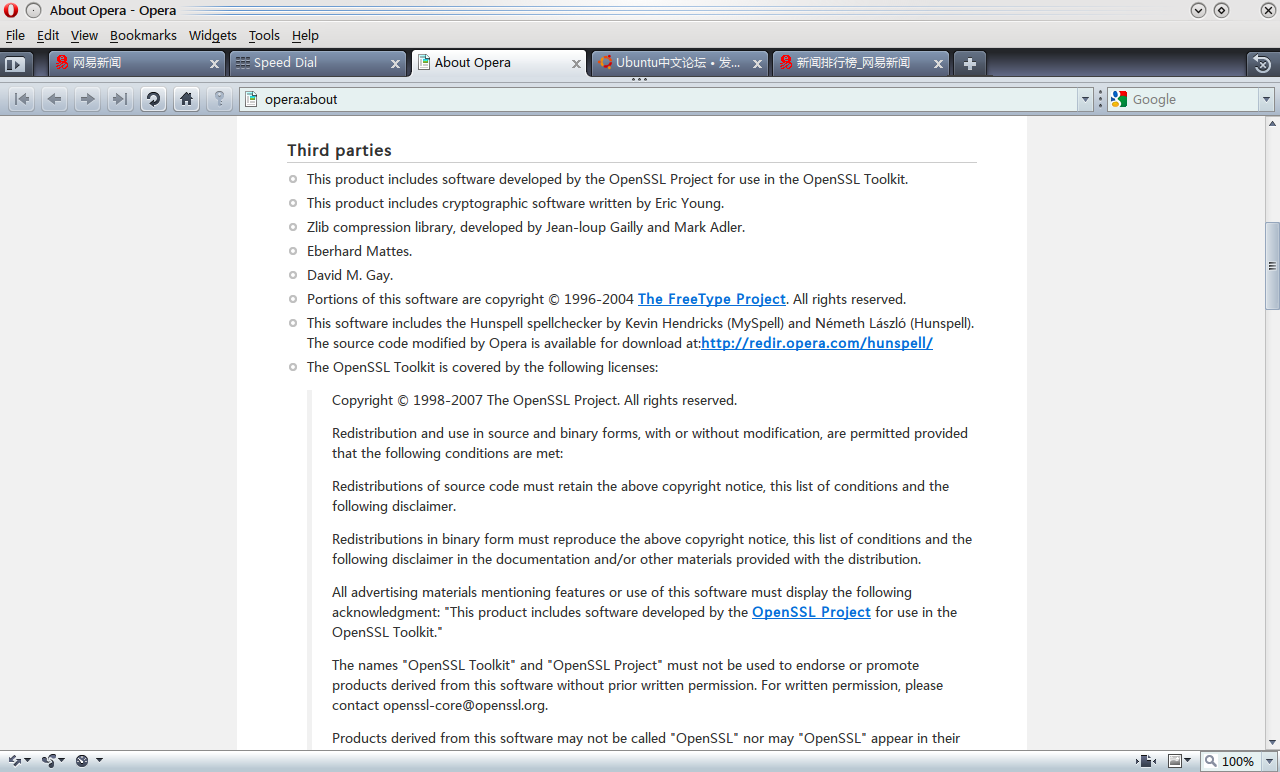Open the OpenSSL Project link
The width and height of the screenshot is (1280, 772).
[811, 612]
